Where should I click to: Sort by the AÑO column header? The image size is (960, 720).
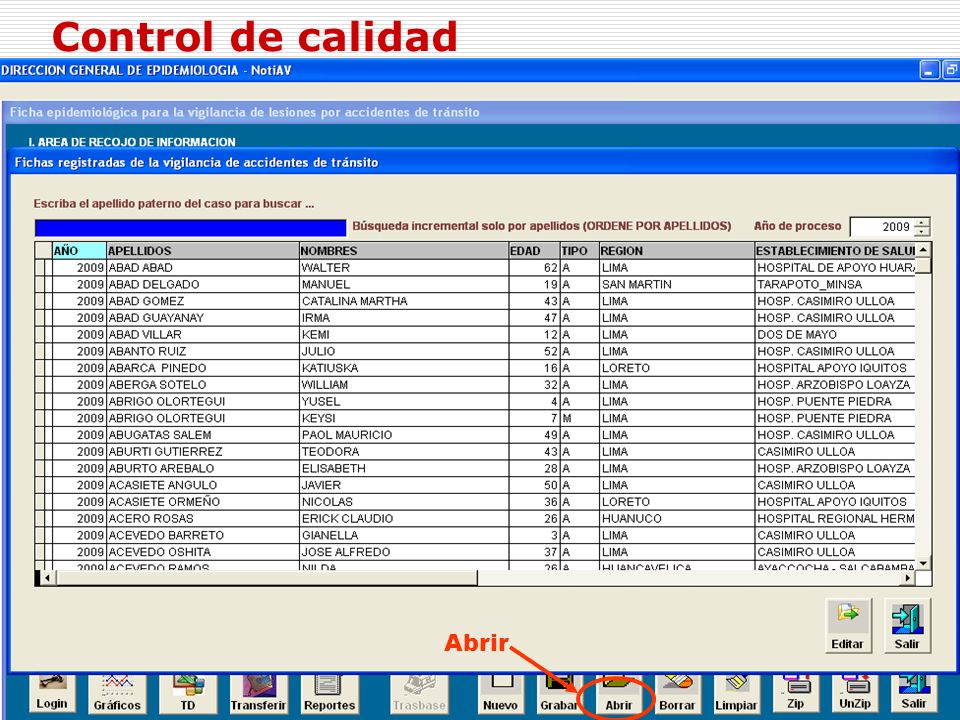pyautogui.click(x=79, y=250)
